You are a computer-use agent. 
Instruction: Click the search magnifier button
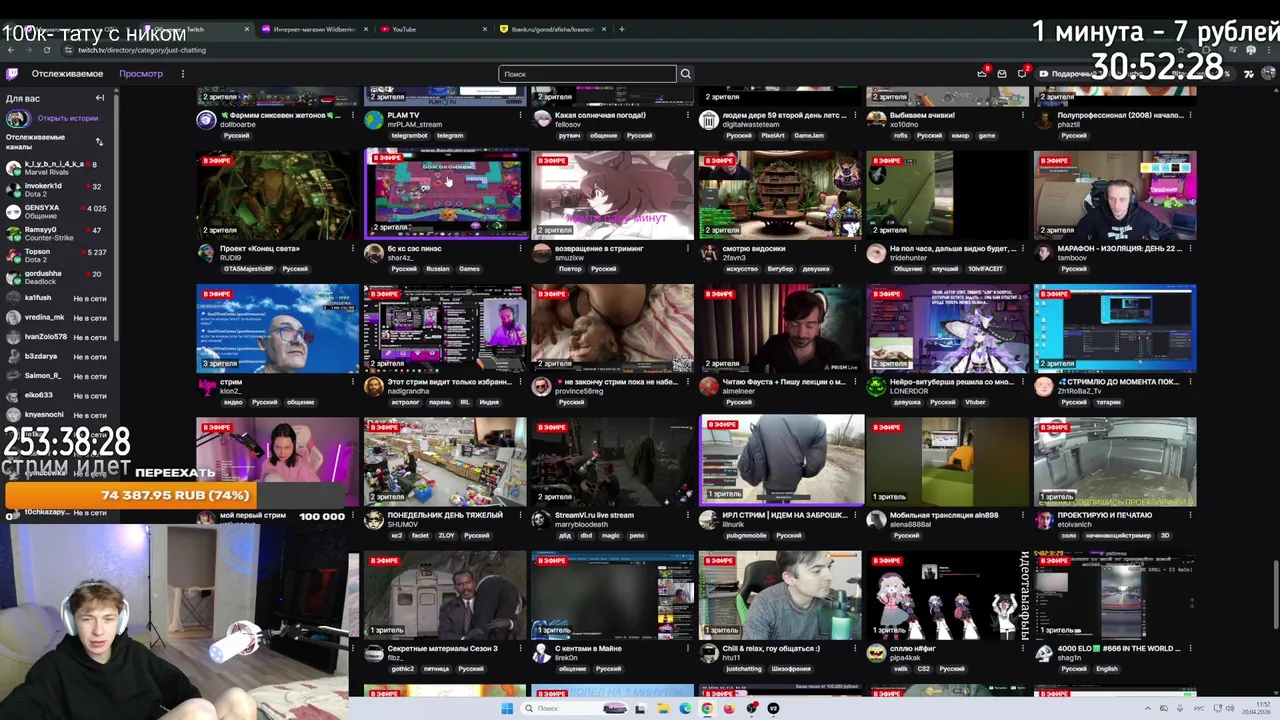click(x=685, y=74)
